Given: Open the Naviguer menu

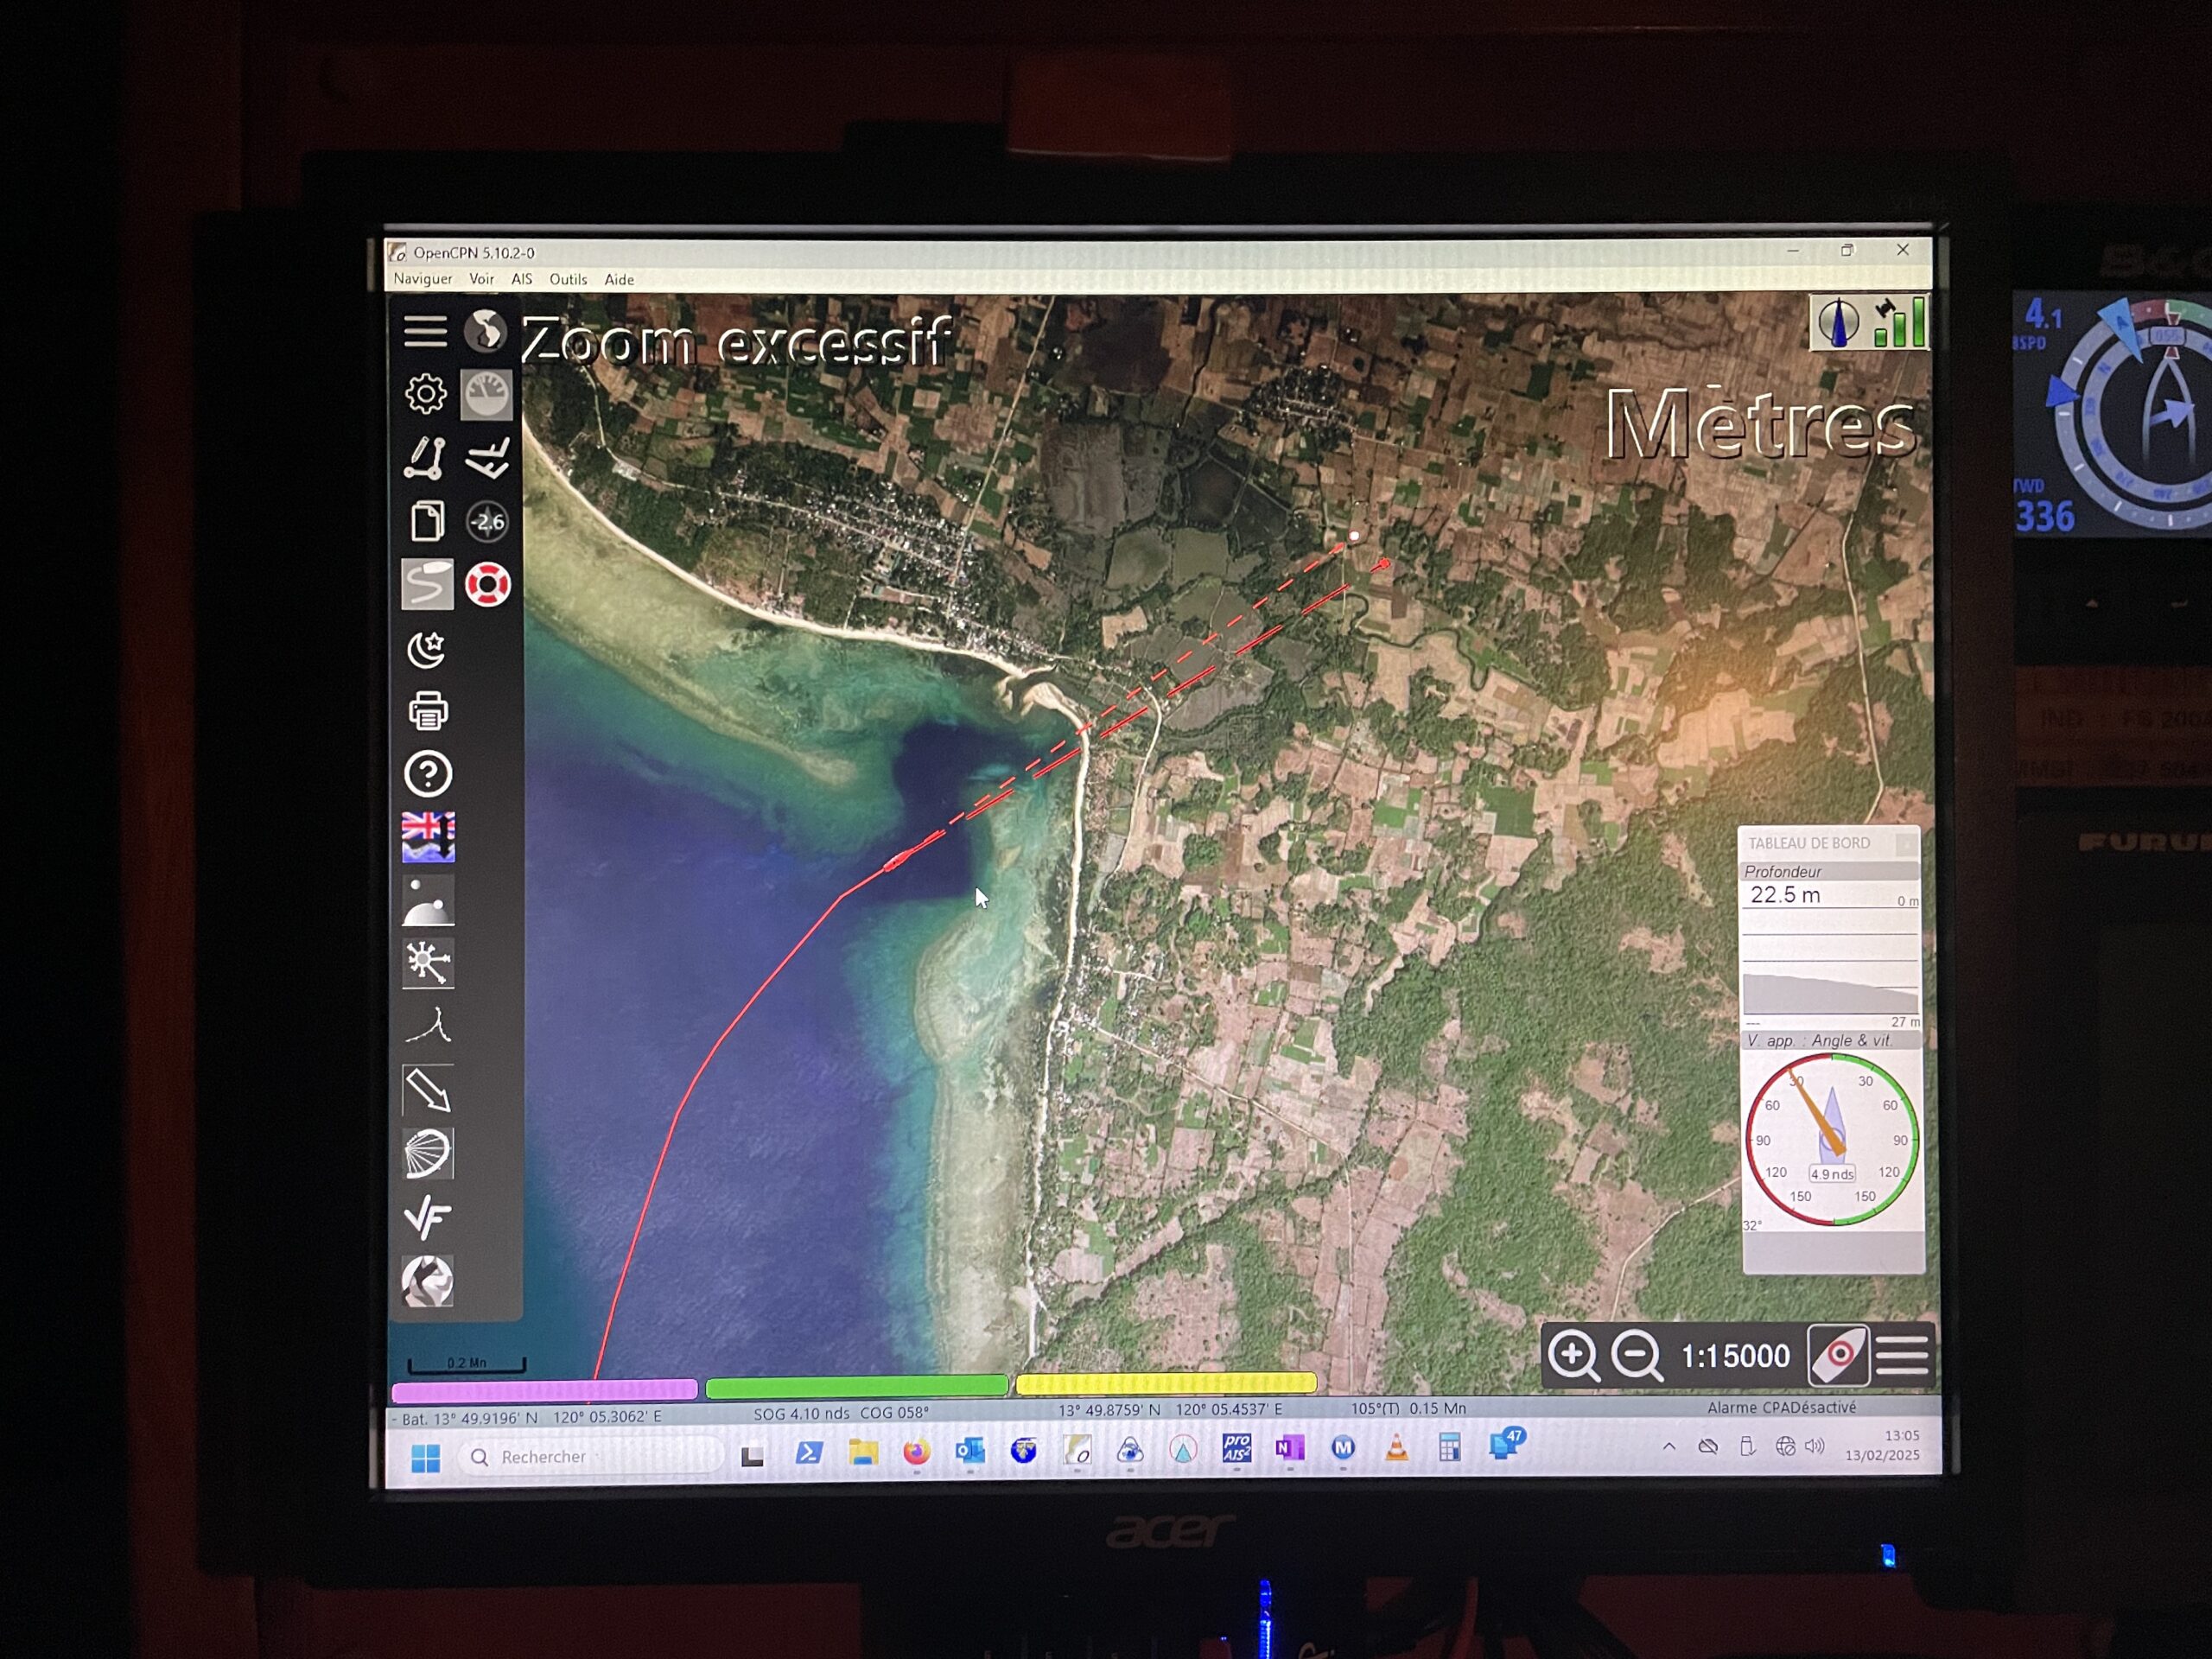Looking at the screenshot, I should (422, 279).
